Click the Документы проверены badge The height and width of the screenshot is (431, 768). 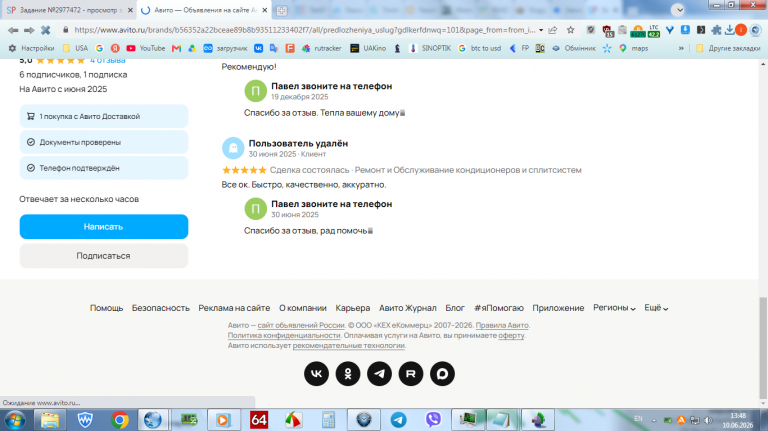click(104, 142)
